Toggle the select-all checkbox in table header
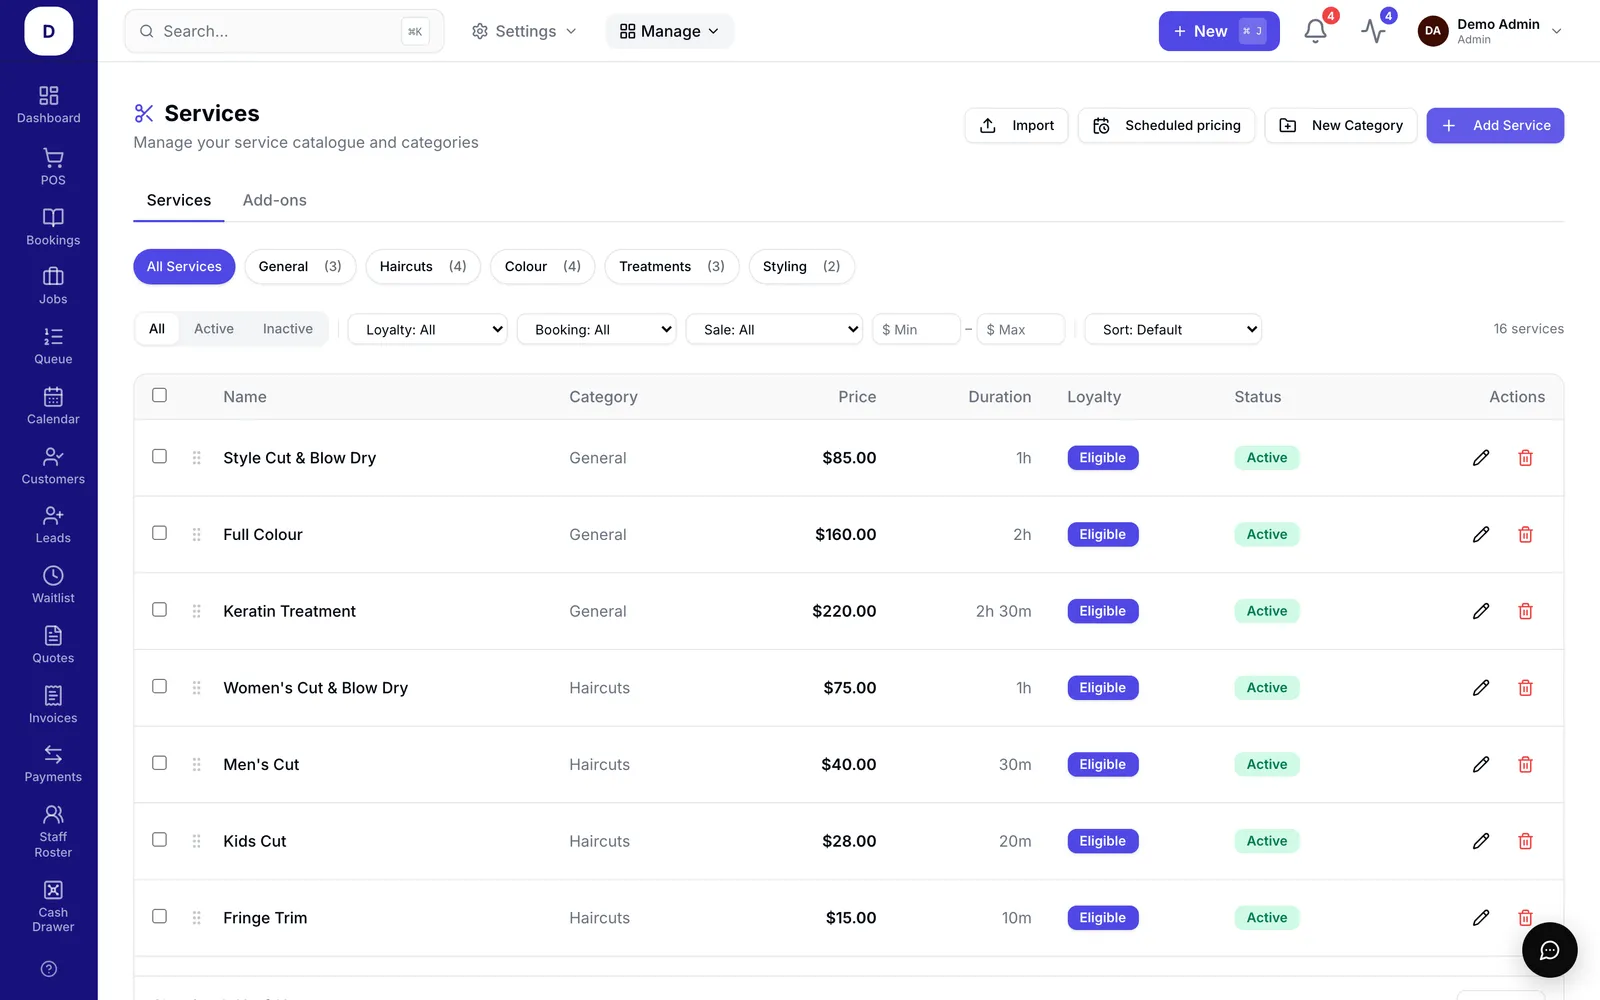1600x1000 pixels. tap(159, 395)
